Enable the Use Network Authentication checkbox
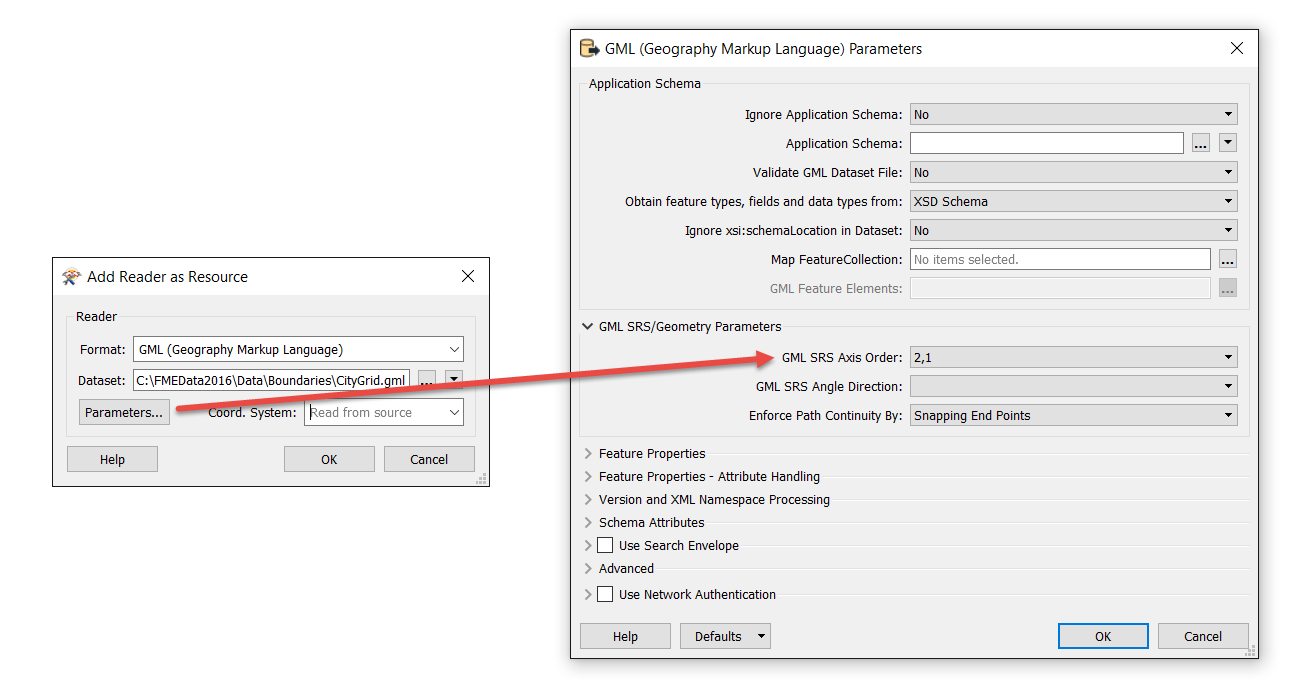1290x686 pixels. pyautogui.click(x=605, y=594)
